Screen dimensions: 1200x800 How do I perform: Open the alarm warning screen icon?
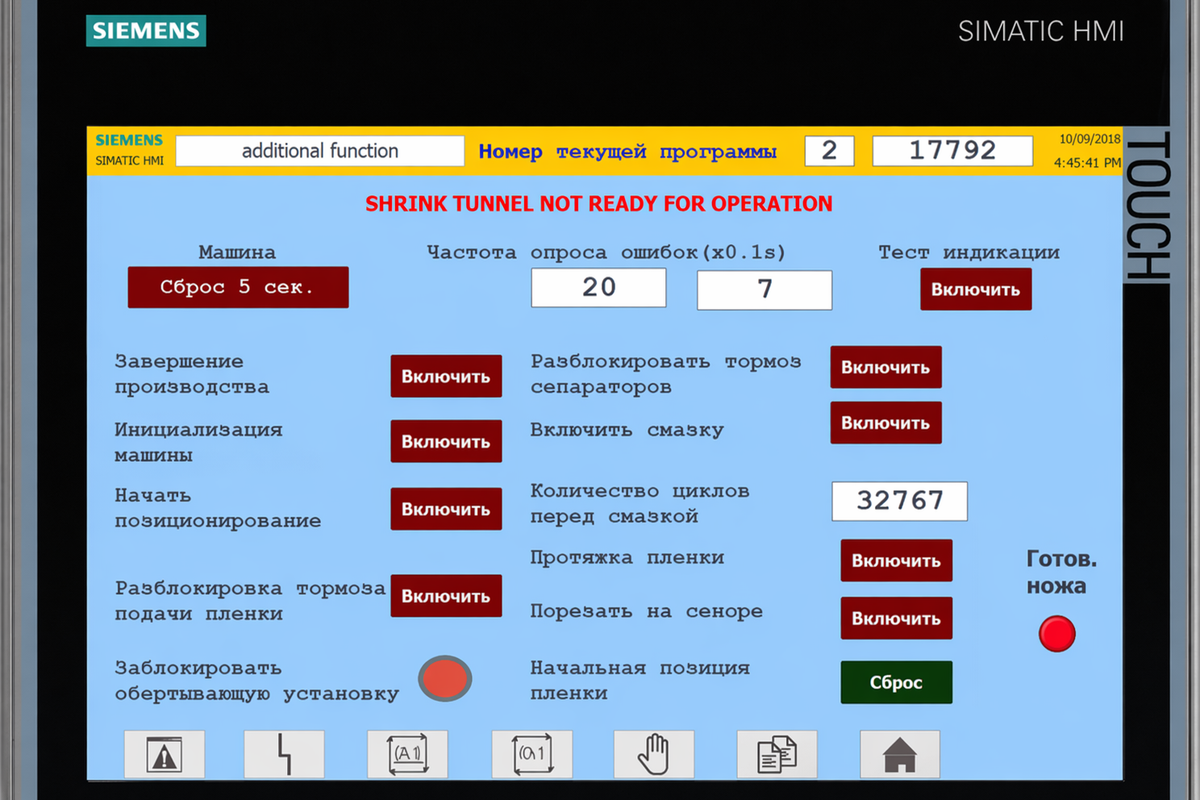click(164, 754)
